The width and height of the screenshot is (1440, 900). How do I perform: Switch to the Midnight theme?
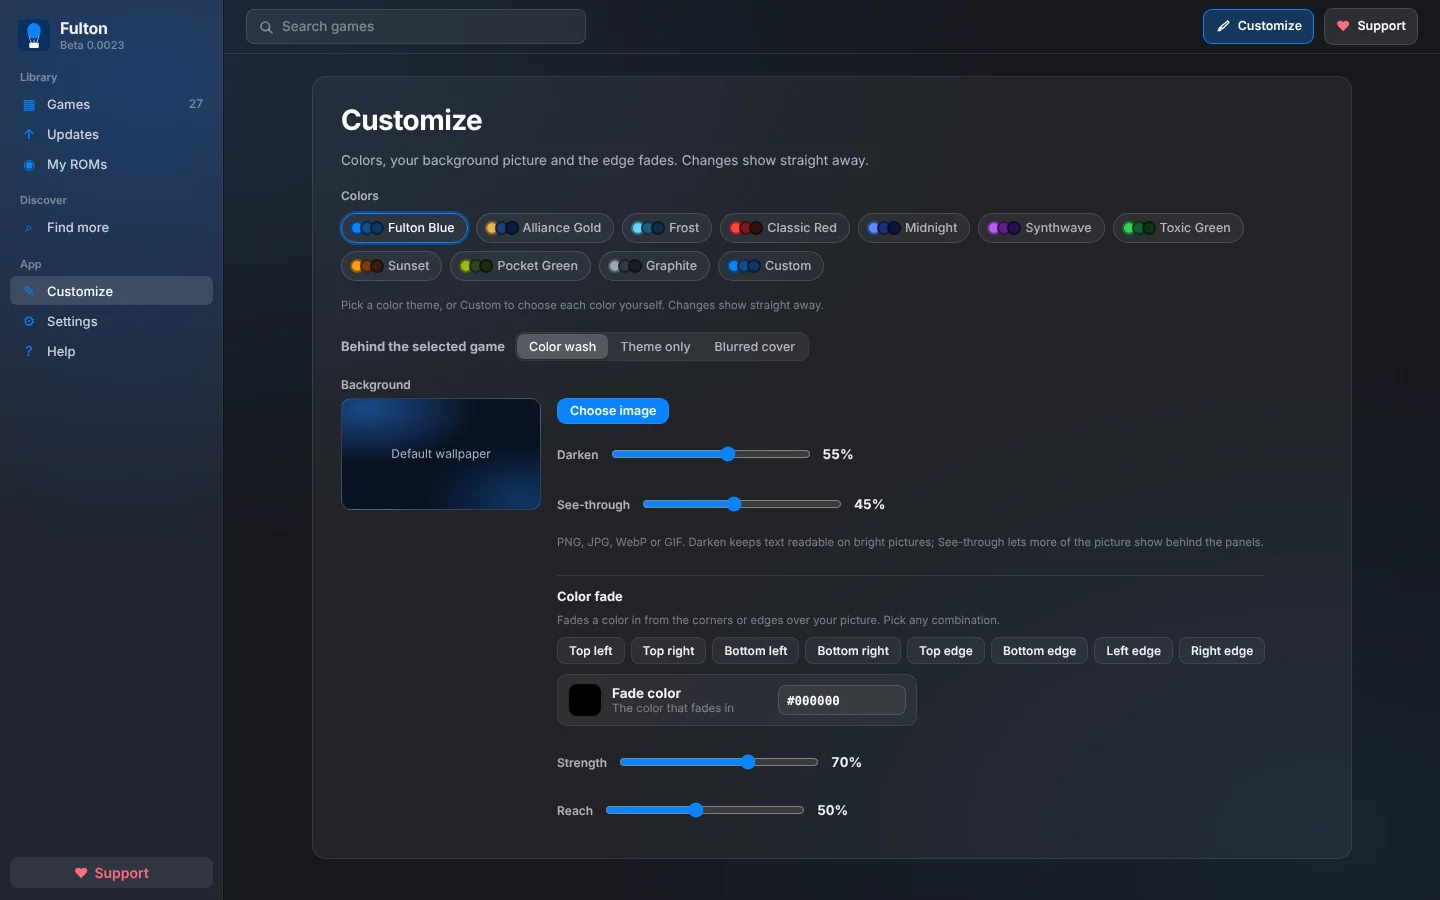[914, 228]
